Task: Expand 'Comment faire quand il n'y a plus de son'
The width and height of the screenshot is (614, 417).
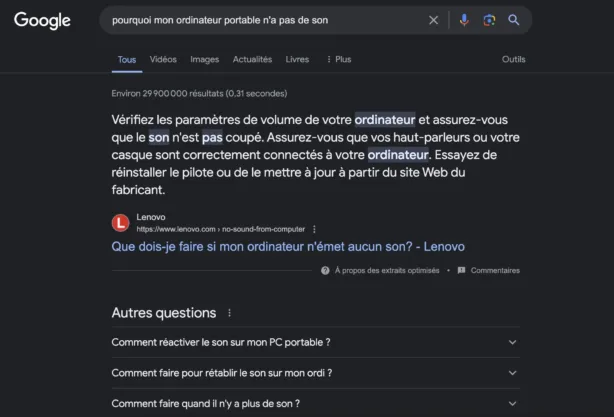Action: click(316, 403)
